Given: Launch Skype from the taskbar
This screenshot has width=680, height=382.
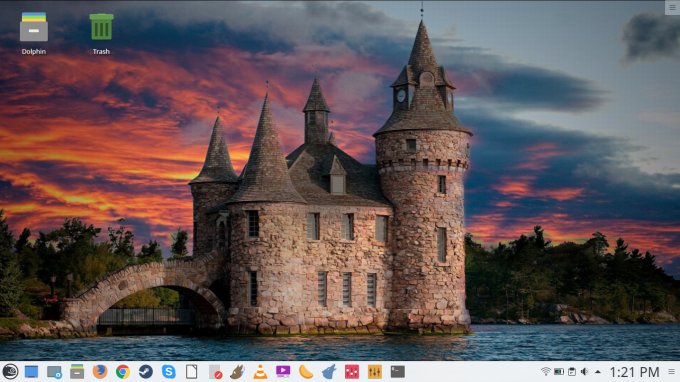Looking at the screenshot, I should (x=169, y=372).
